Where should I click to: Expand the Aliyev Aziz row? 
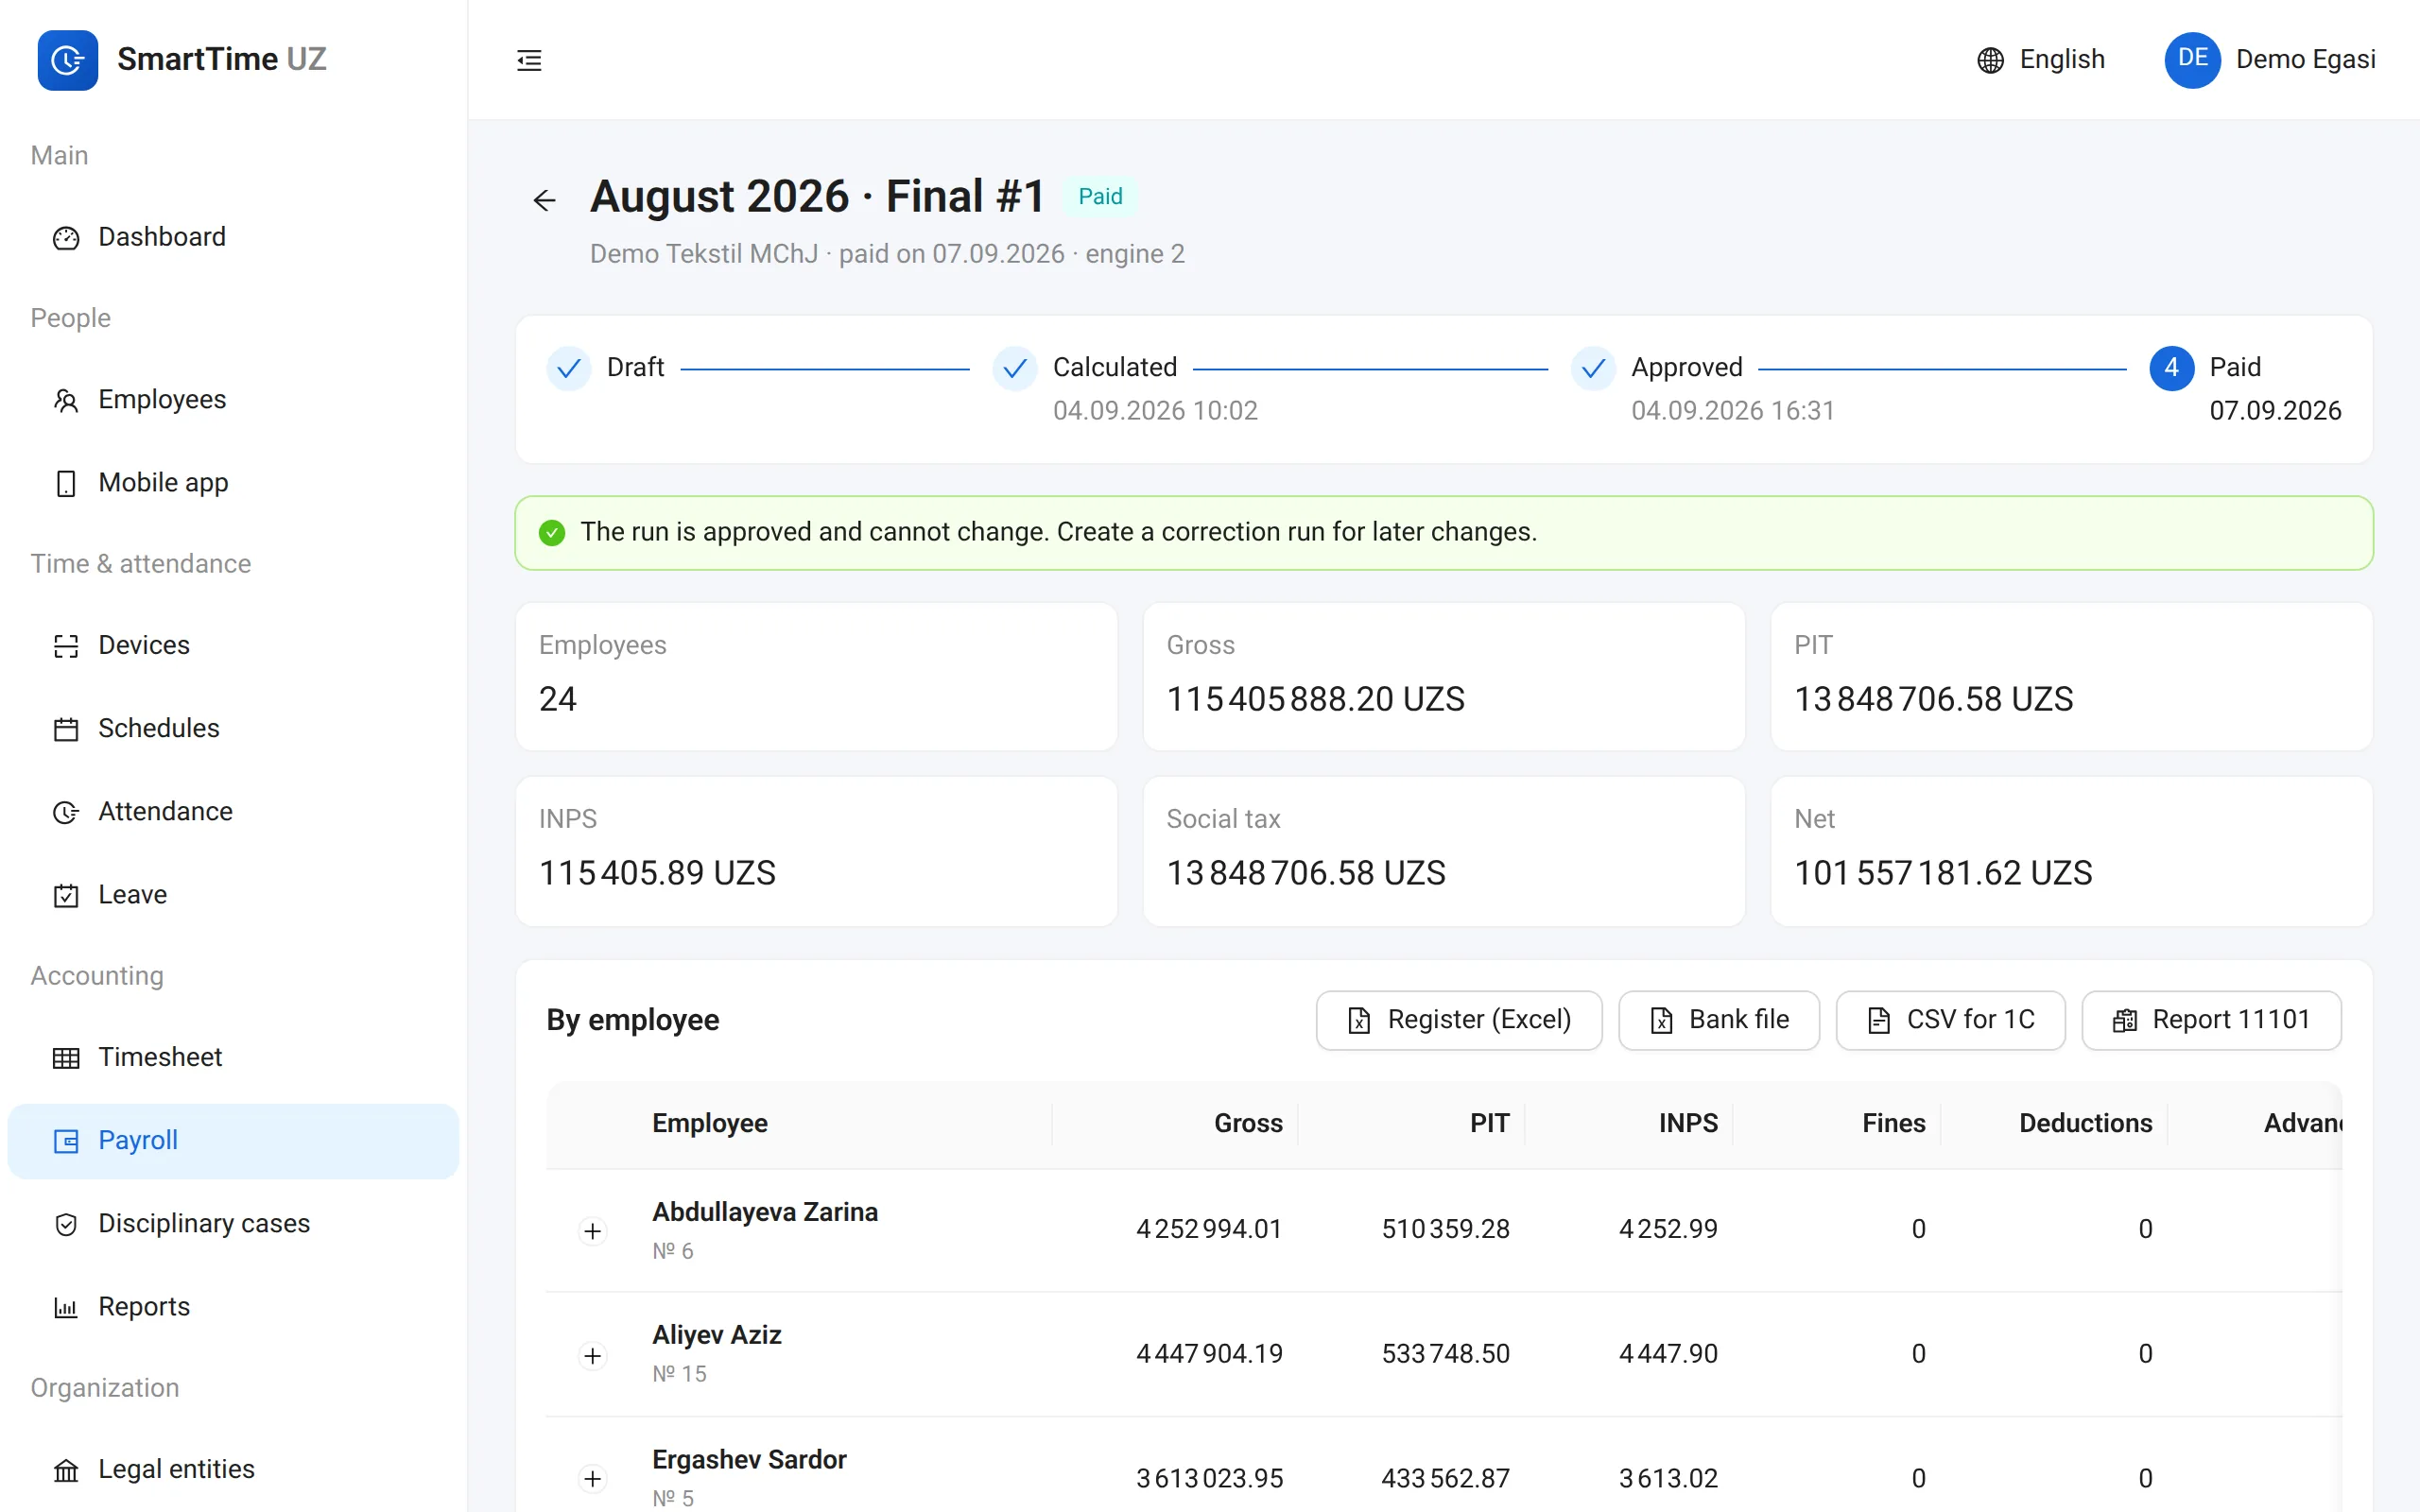pyautogui.click(x=593, y=1355)
